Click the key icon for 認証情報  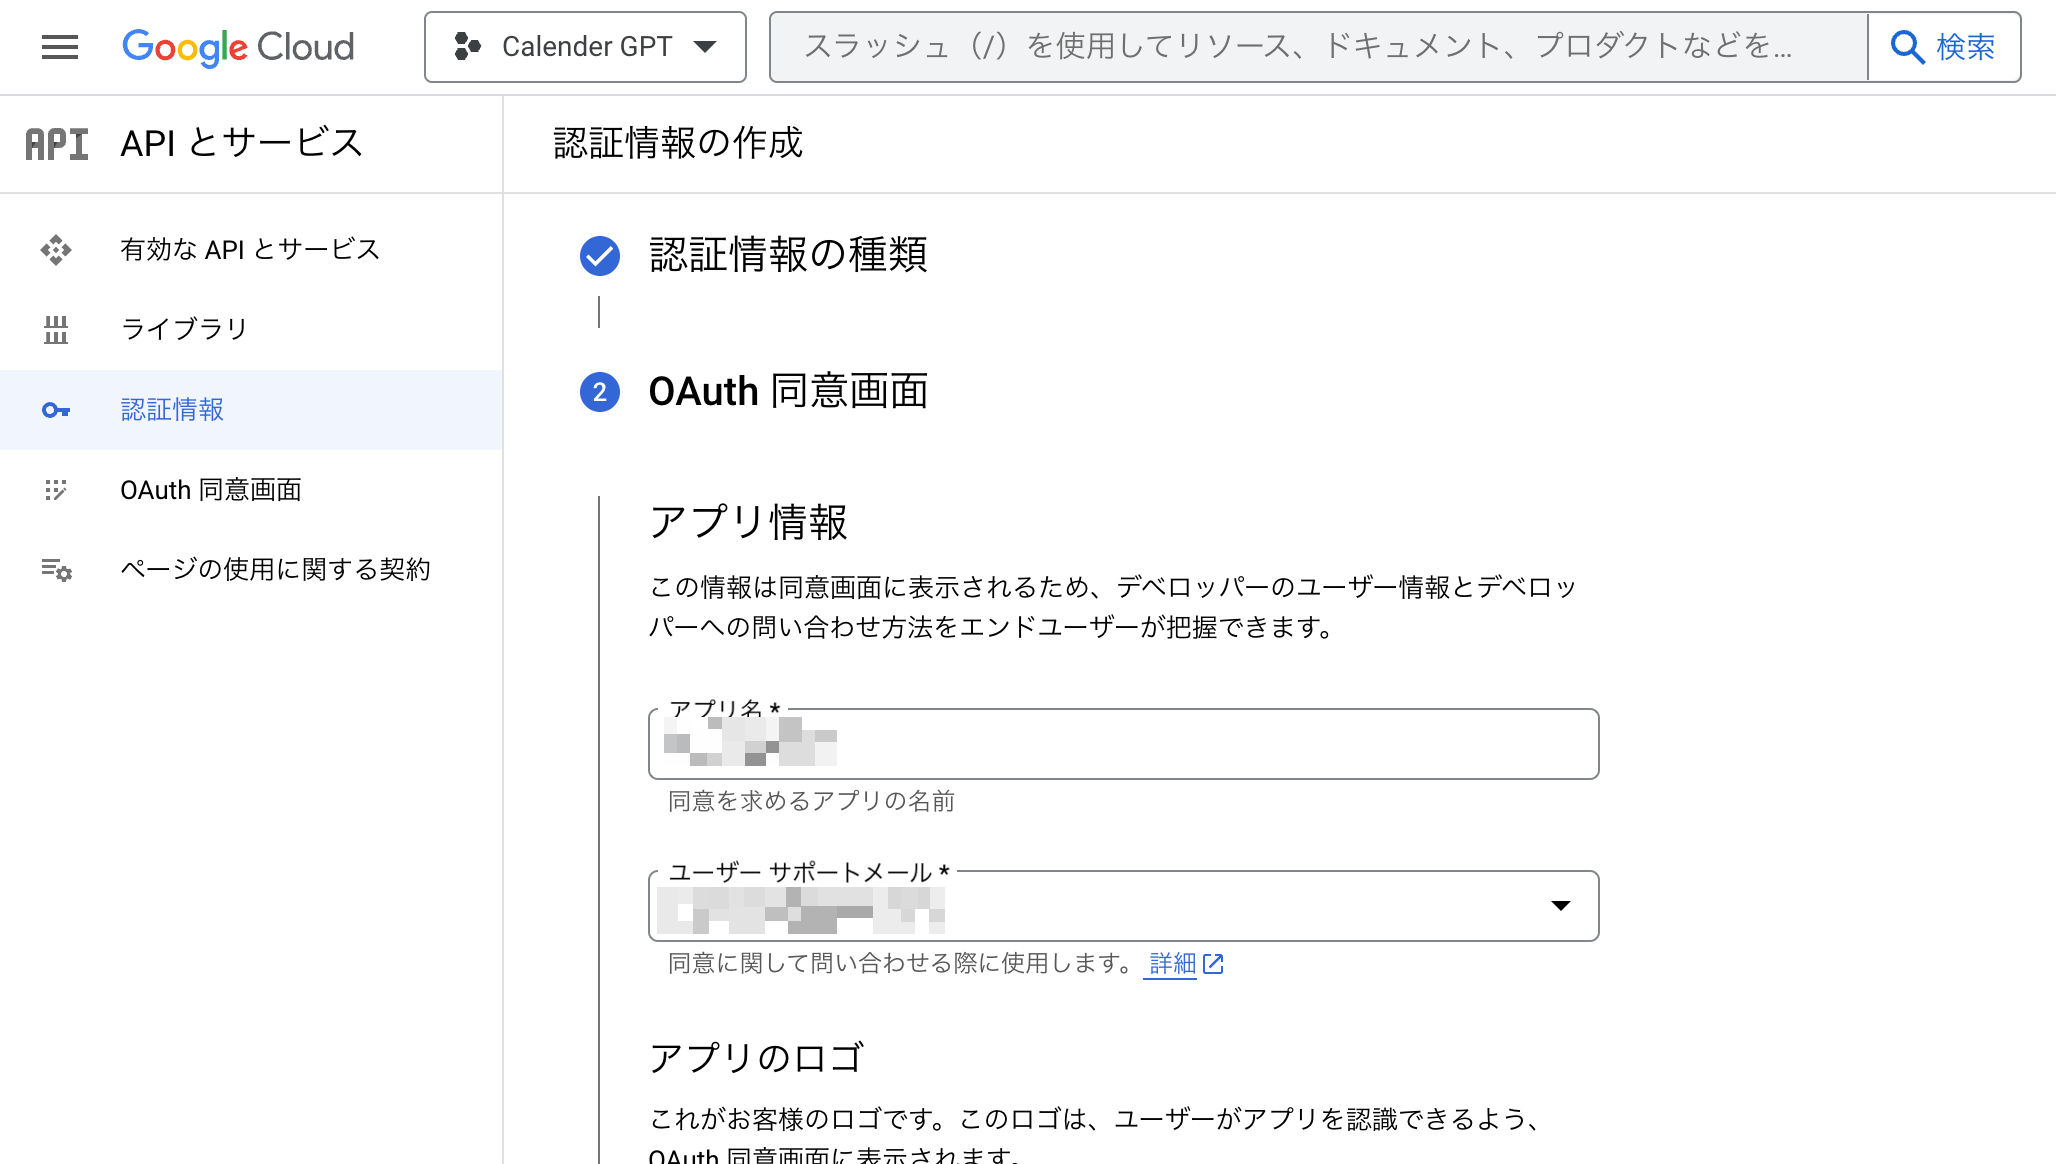click(x=56, y=410)
